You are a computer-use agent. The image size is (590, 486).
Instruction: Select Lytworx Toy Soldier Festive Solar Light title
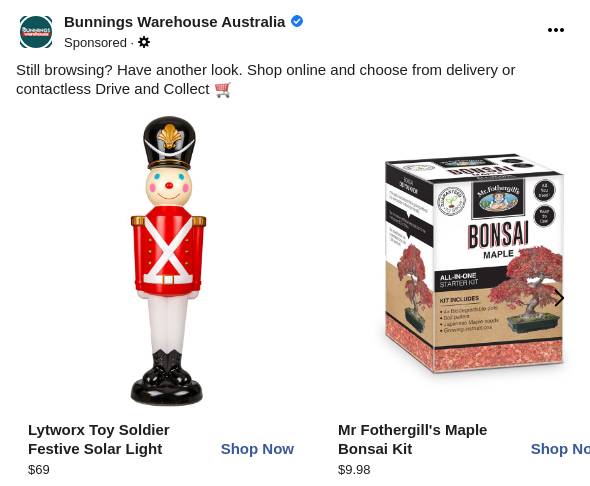99,439
